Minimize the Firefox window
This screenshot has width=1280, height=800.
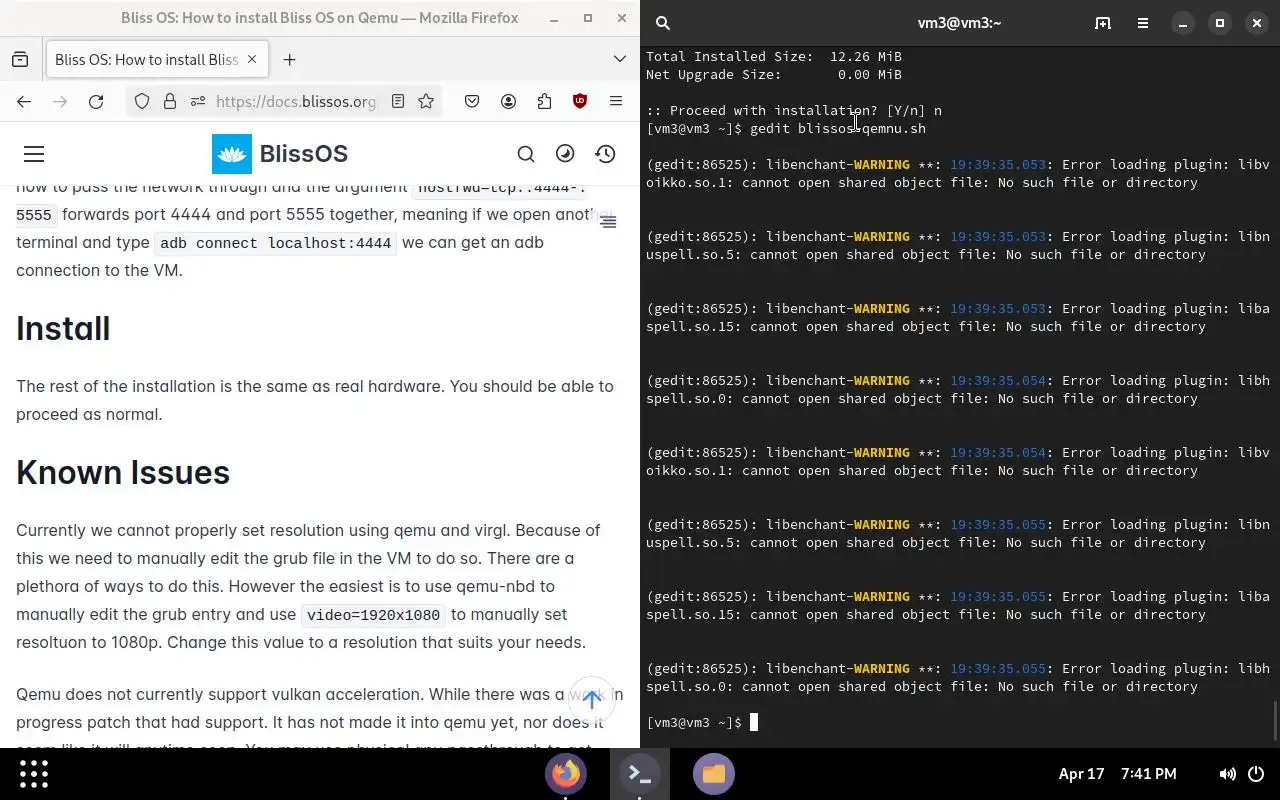click(x=554, y=18)
